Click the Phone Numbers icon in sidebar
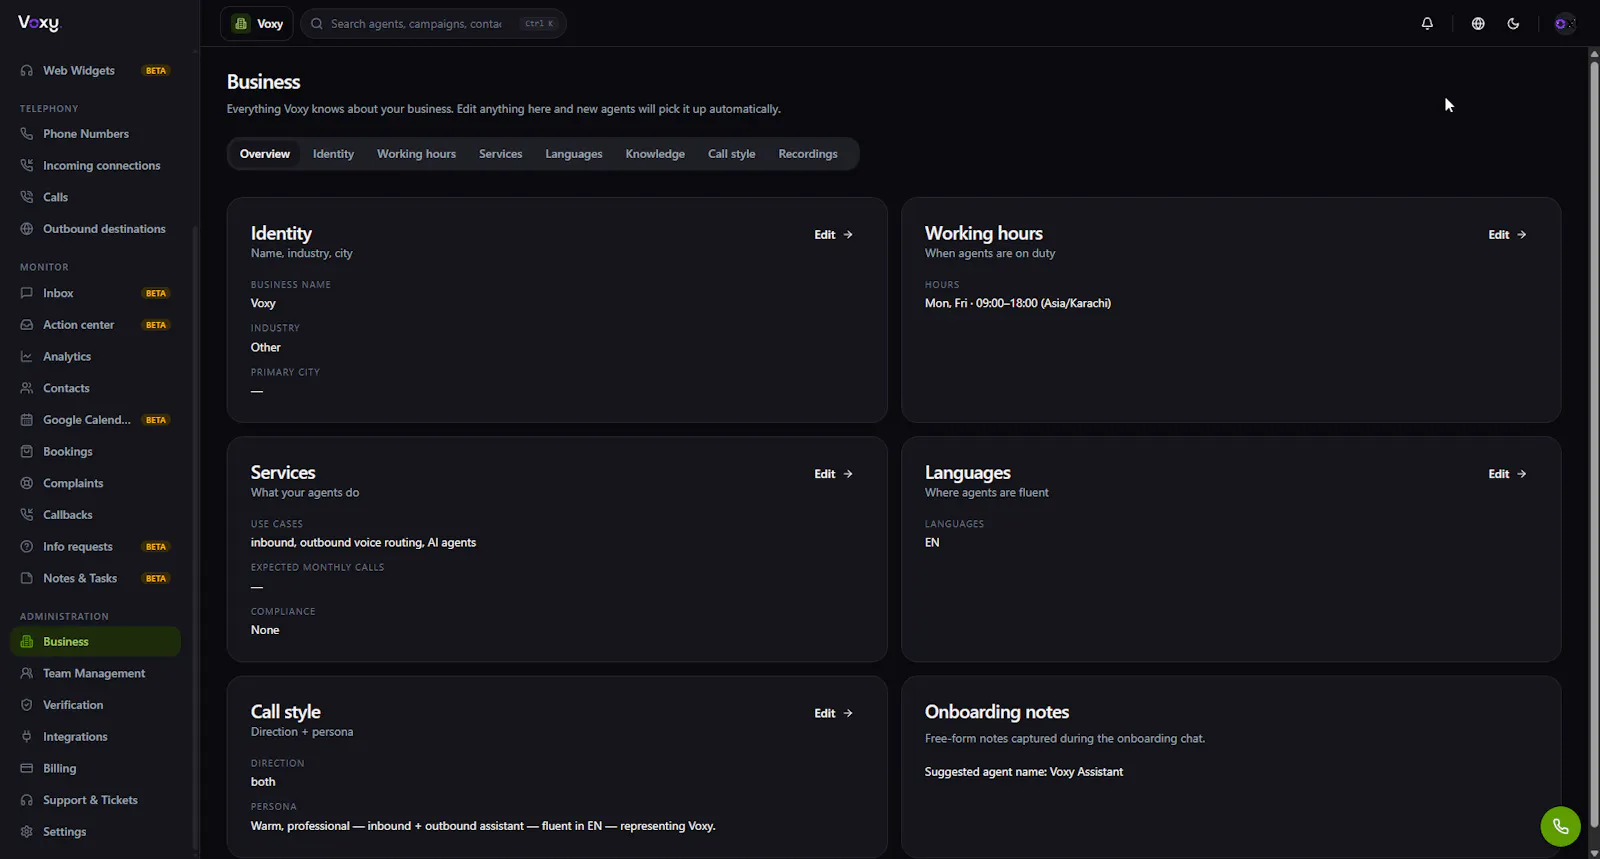This screenshot has height=859, width=1600. tap(27, 134)
